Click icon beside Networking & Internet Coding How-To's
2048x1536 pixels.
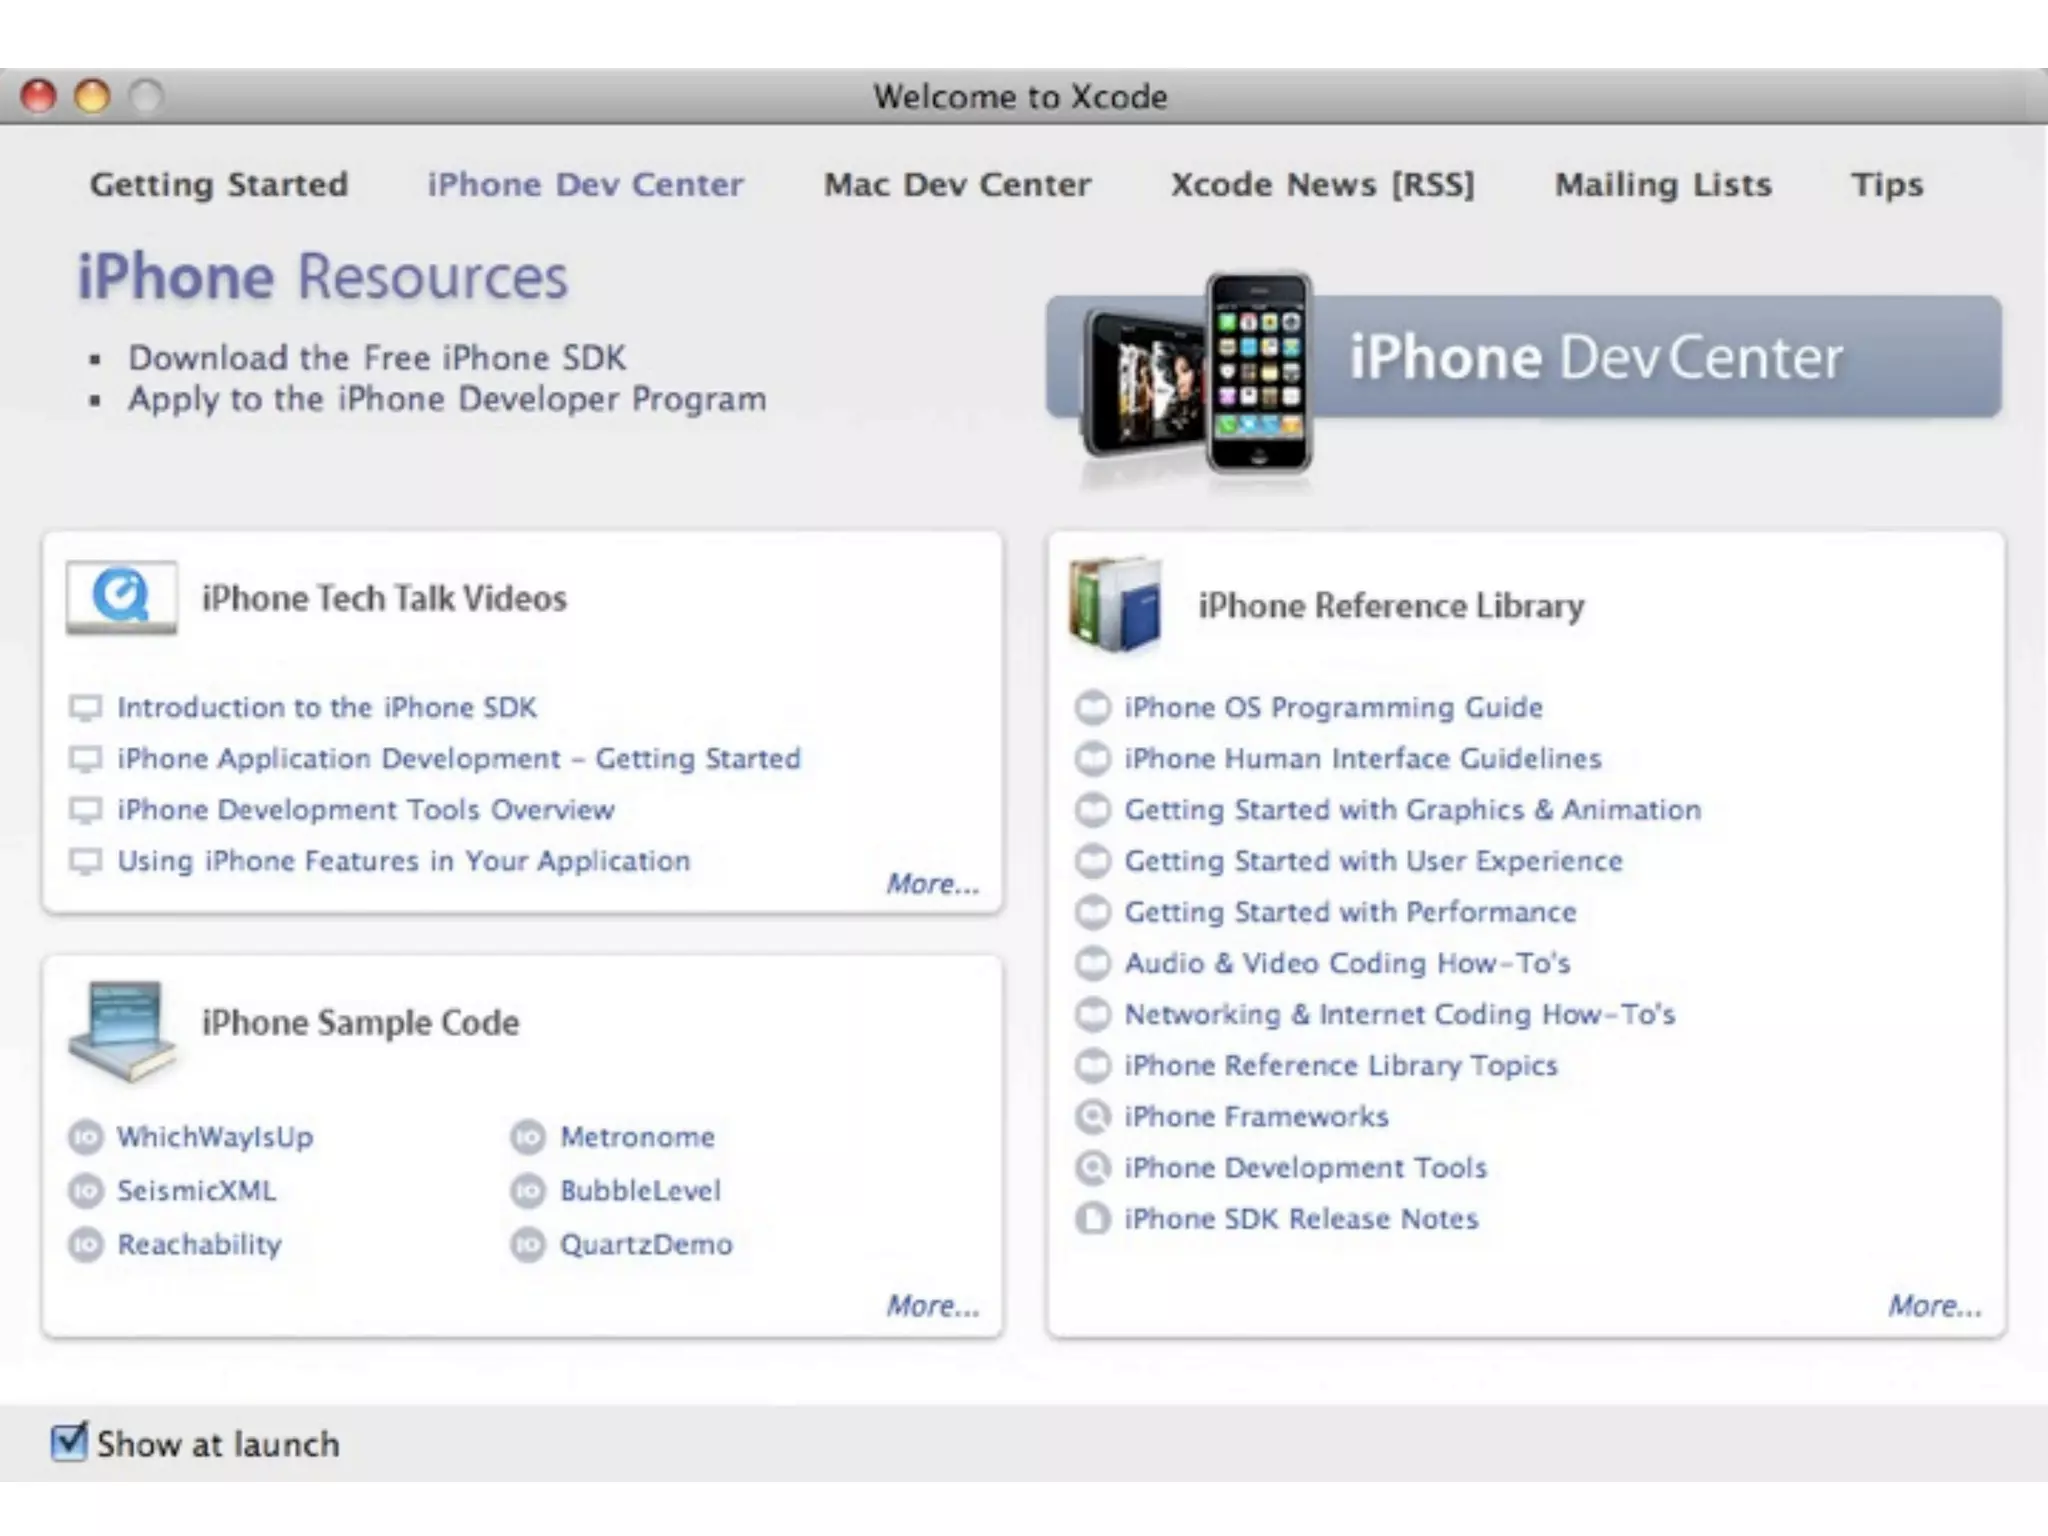click(x=1093, y=1014)
